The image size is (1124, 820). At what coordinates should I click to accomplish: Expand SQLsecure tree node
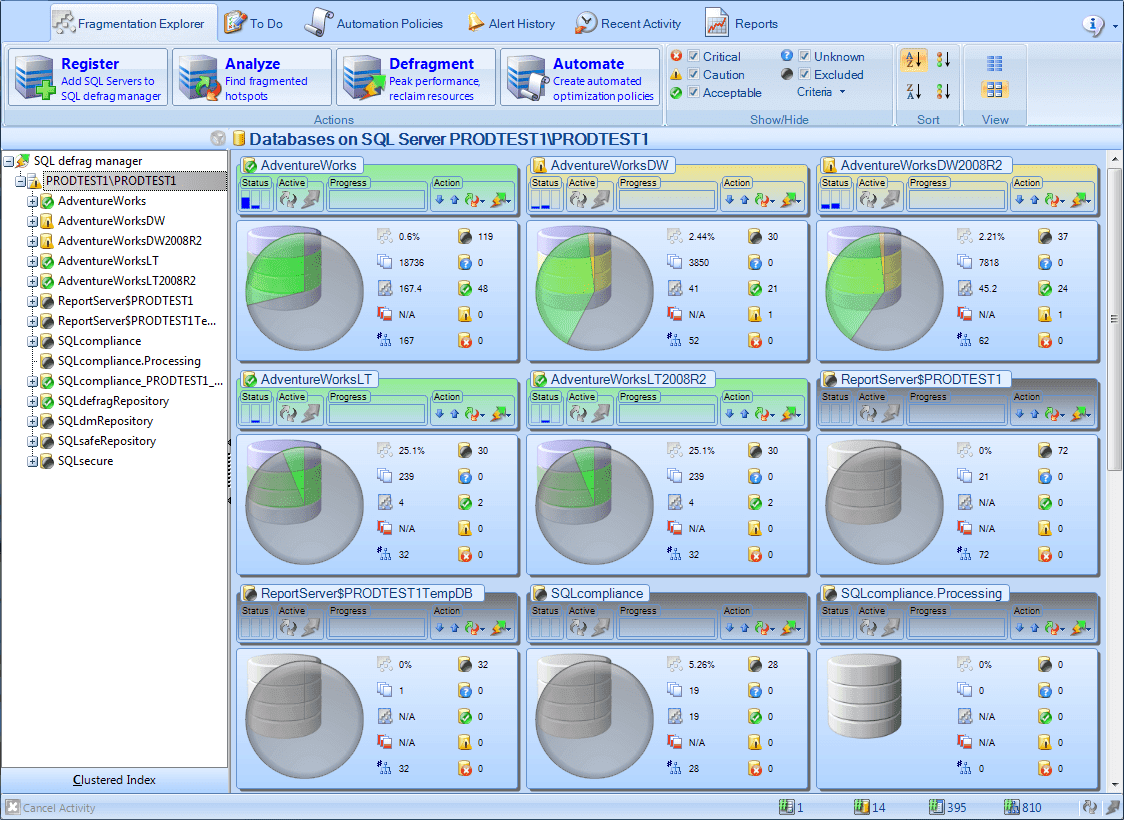click(32, 462)
